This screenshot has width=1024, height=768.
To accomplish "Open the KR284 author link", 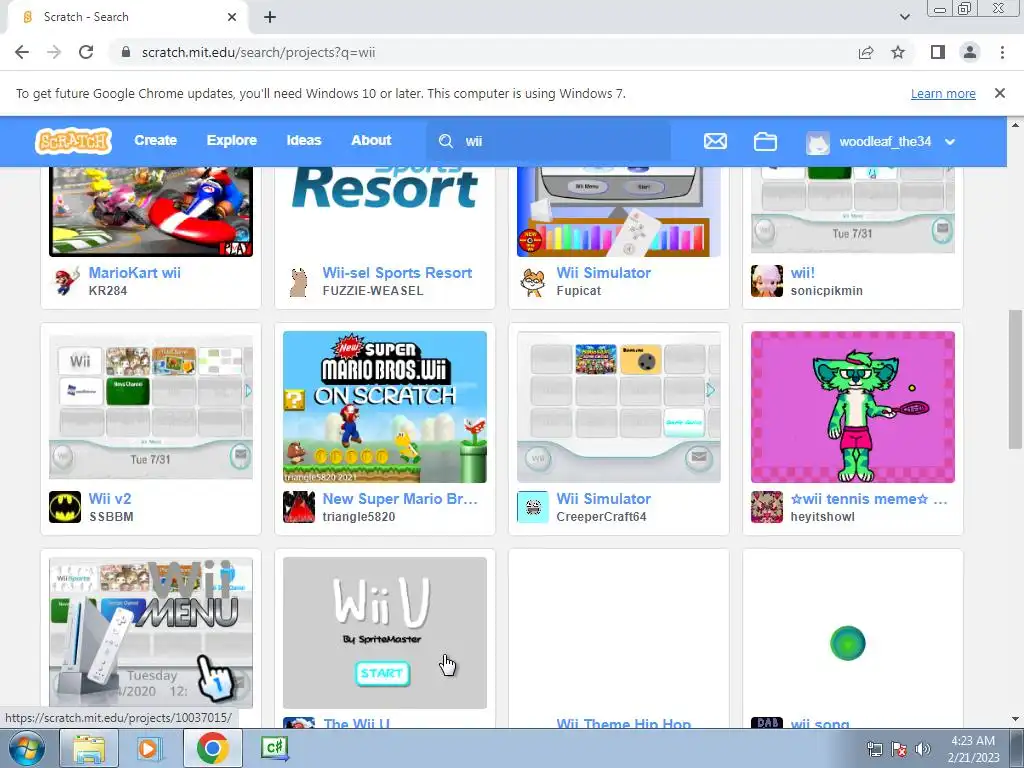I will (x=108, y=291).
